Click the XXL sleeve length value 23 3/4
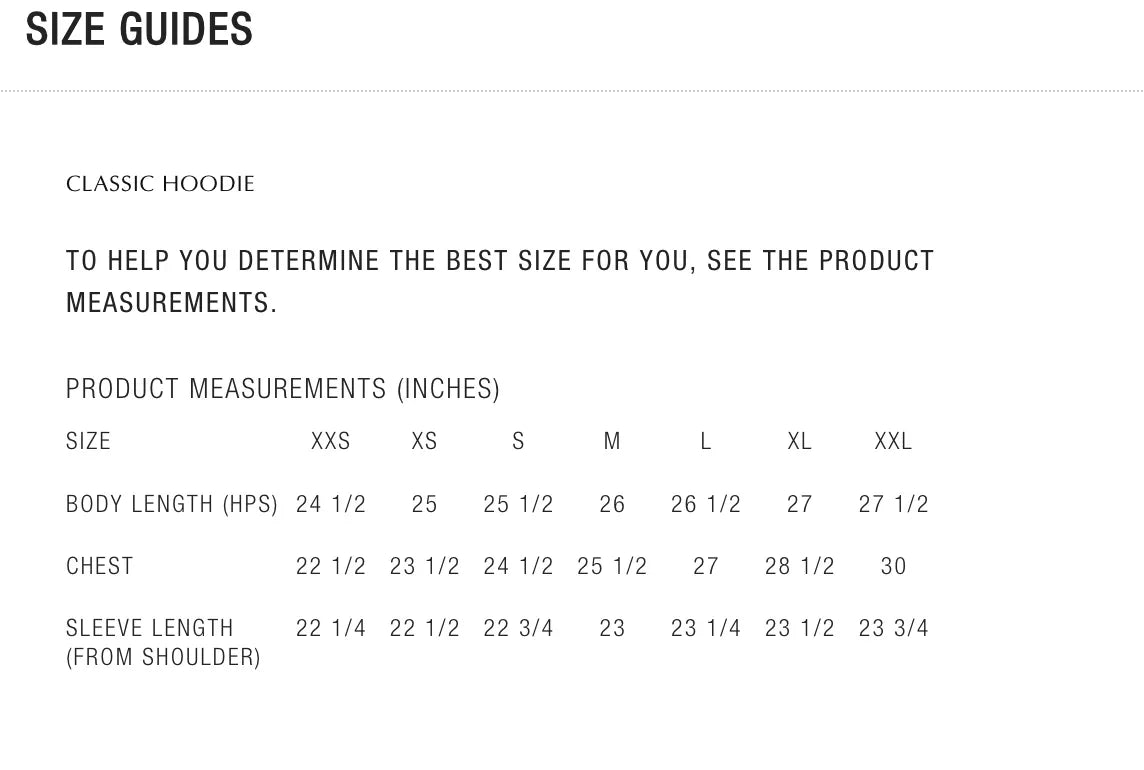The height and width of the screenshot is (770, 1144). click(894, 629)
